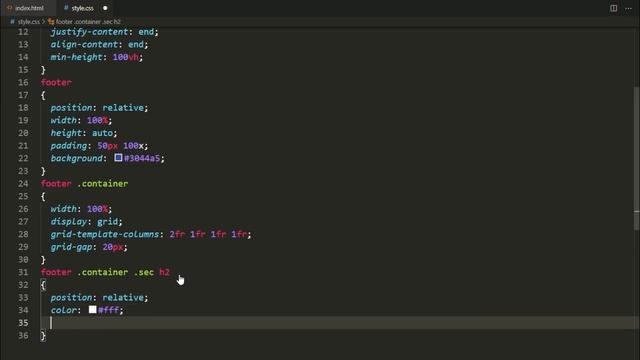Click the unsaved dot on style.css tab
Image resolution: width=640 pixels, height=360 pixels.
pyautogui.click(x=105, y=8)
